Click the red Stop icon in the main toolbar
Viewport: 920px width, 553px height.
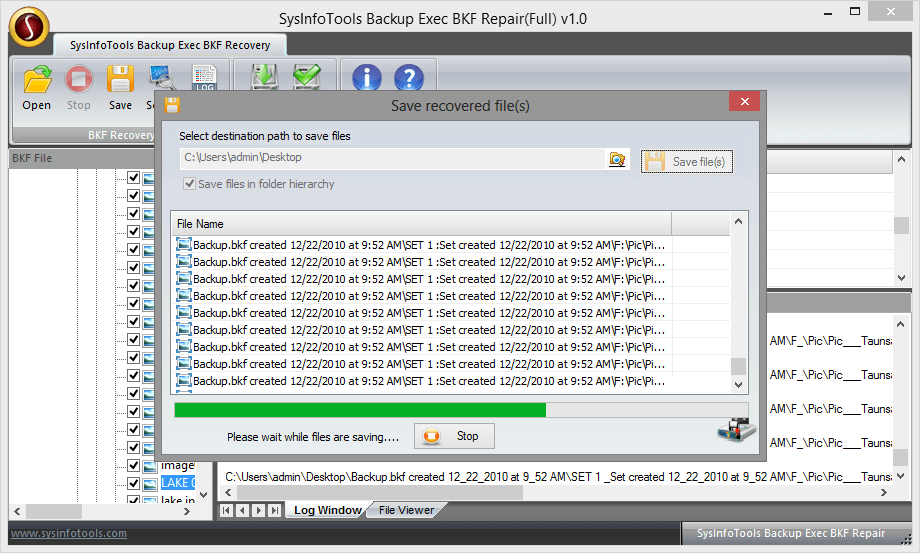click(79, 79)
